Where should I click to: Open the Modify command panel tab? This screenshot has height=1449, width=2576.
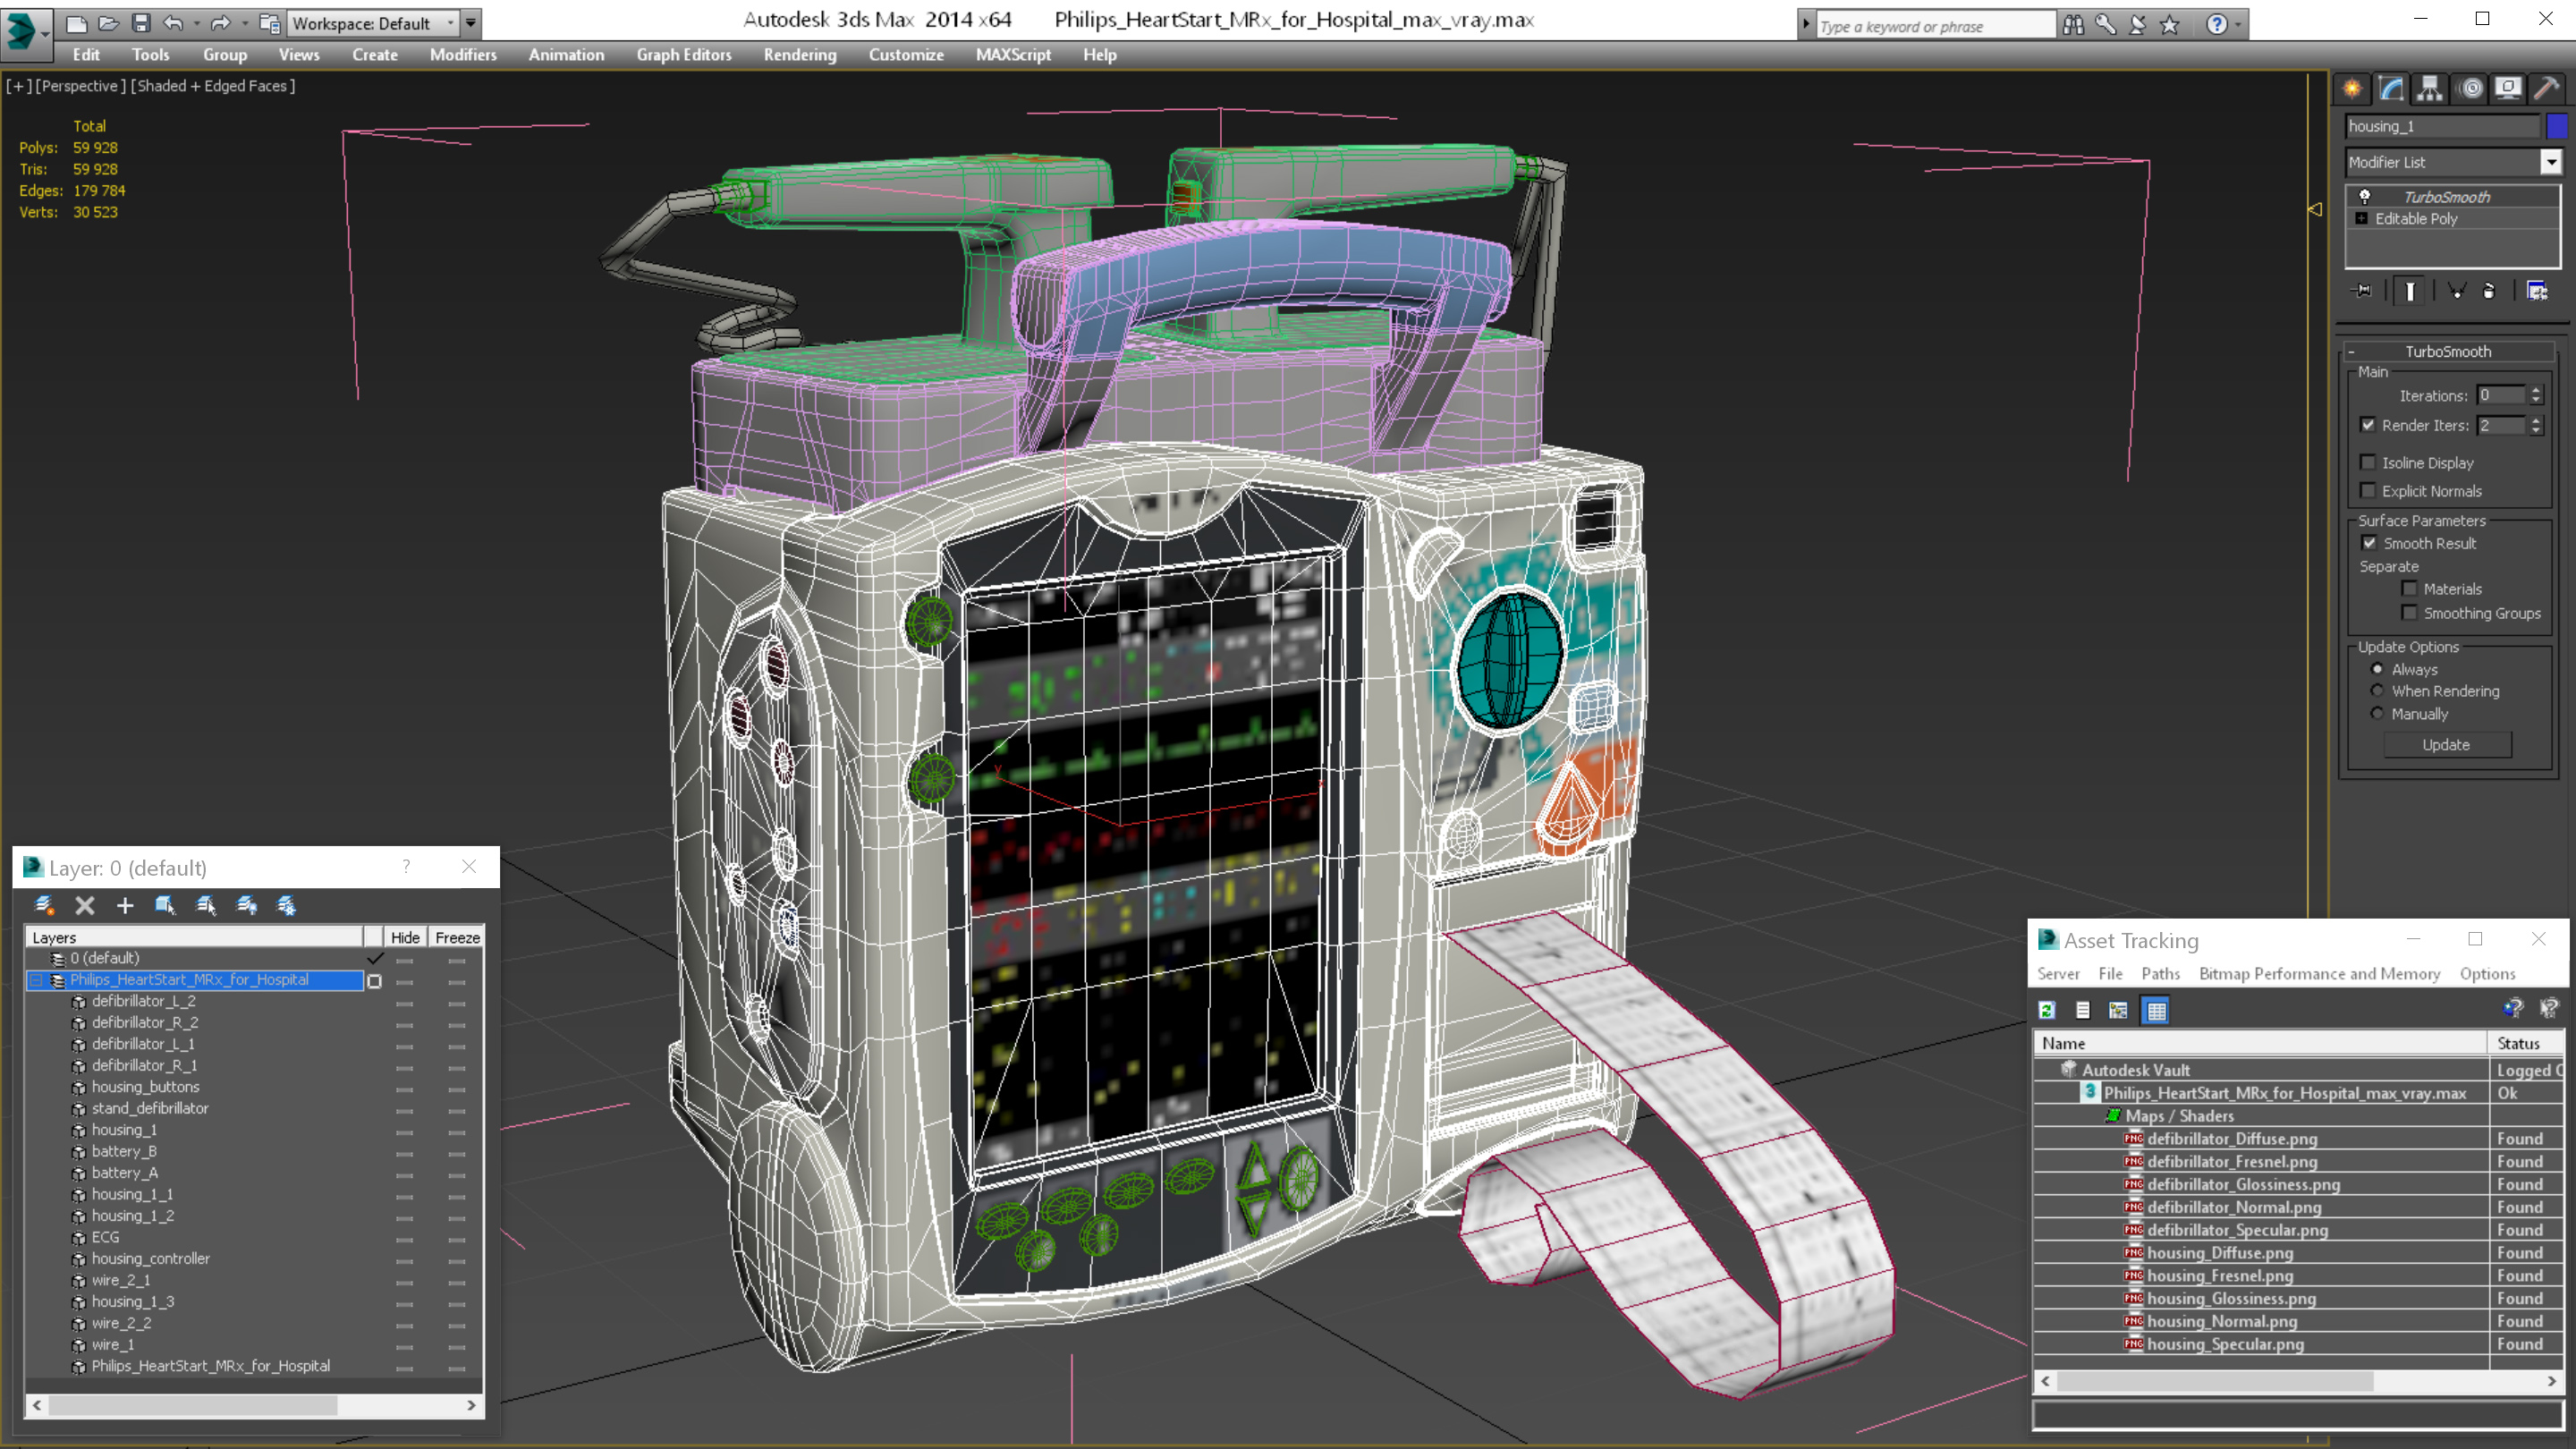2391,89
